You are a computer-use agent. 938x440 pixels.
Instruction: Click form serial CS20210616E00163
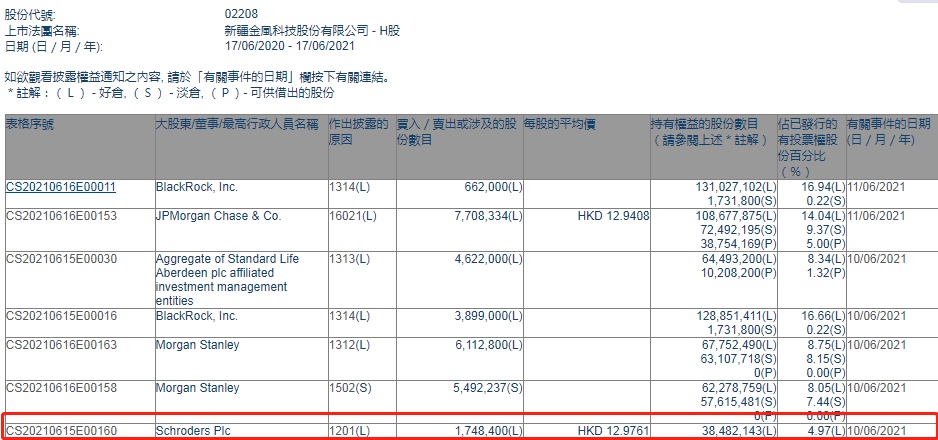tap(61, 345)
